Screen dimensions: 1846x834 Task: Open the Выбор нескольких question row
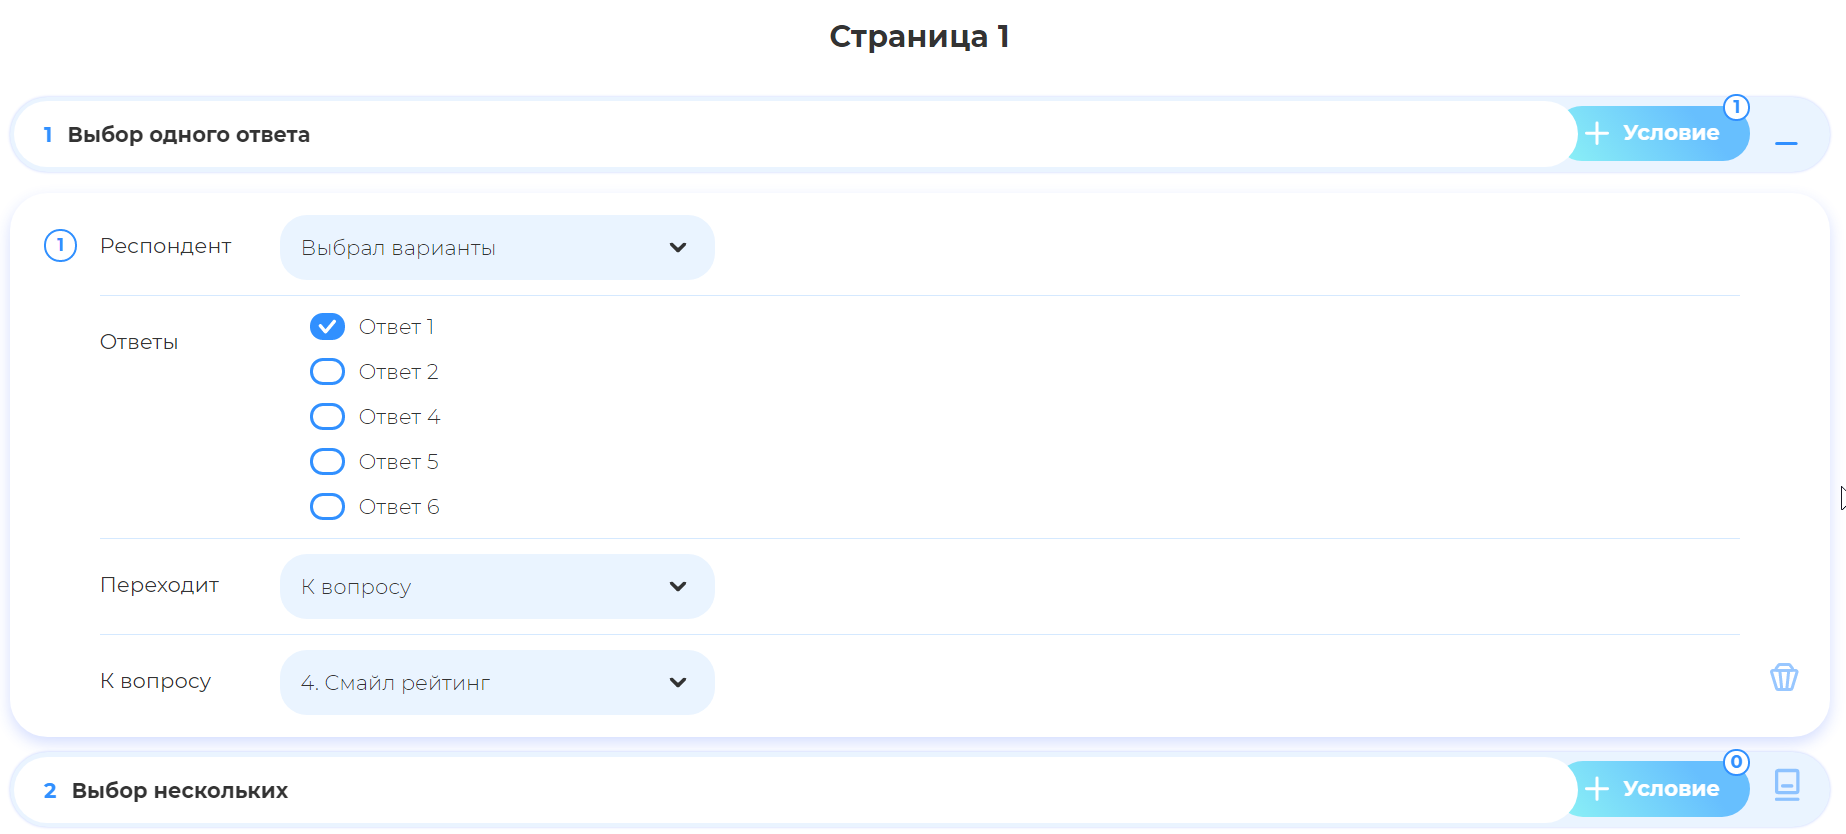[180, 791]
